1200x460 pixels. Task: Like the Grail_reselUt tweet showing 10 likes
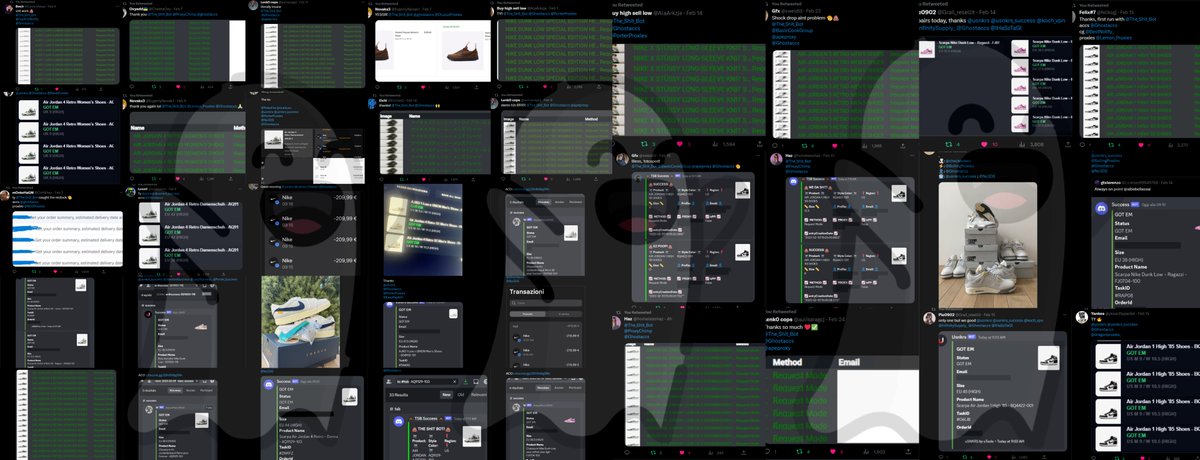click(x=984, y=144)
